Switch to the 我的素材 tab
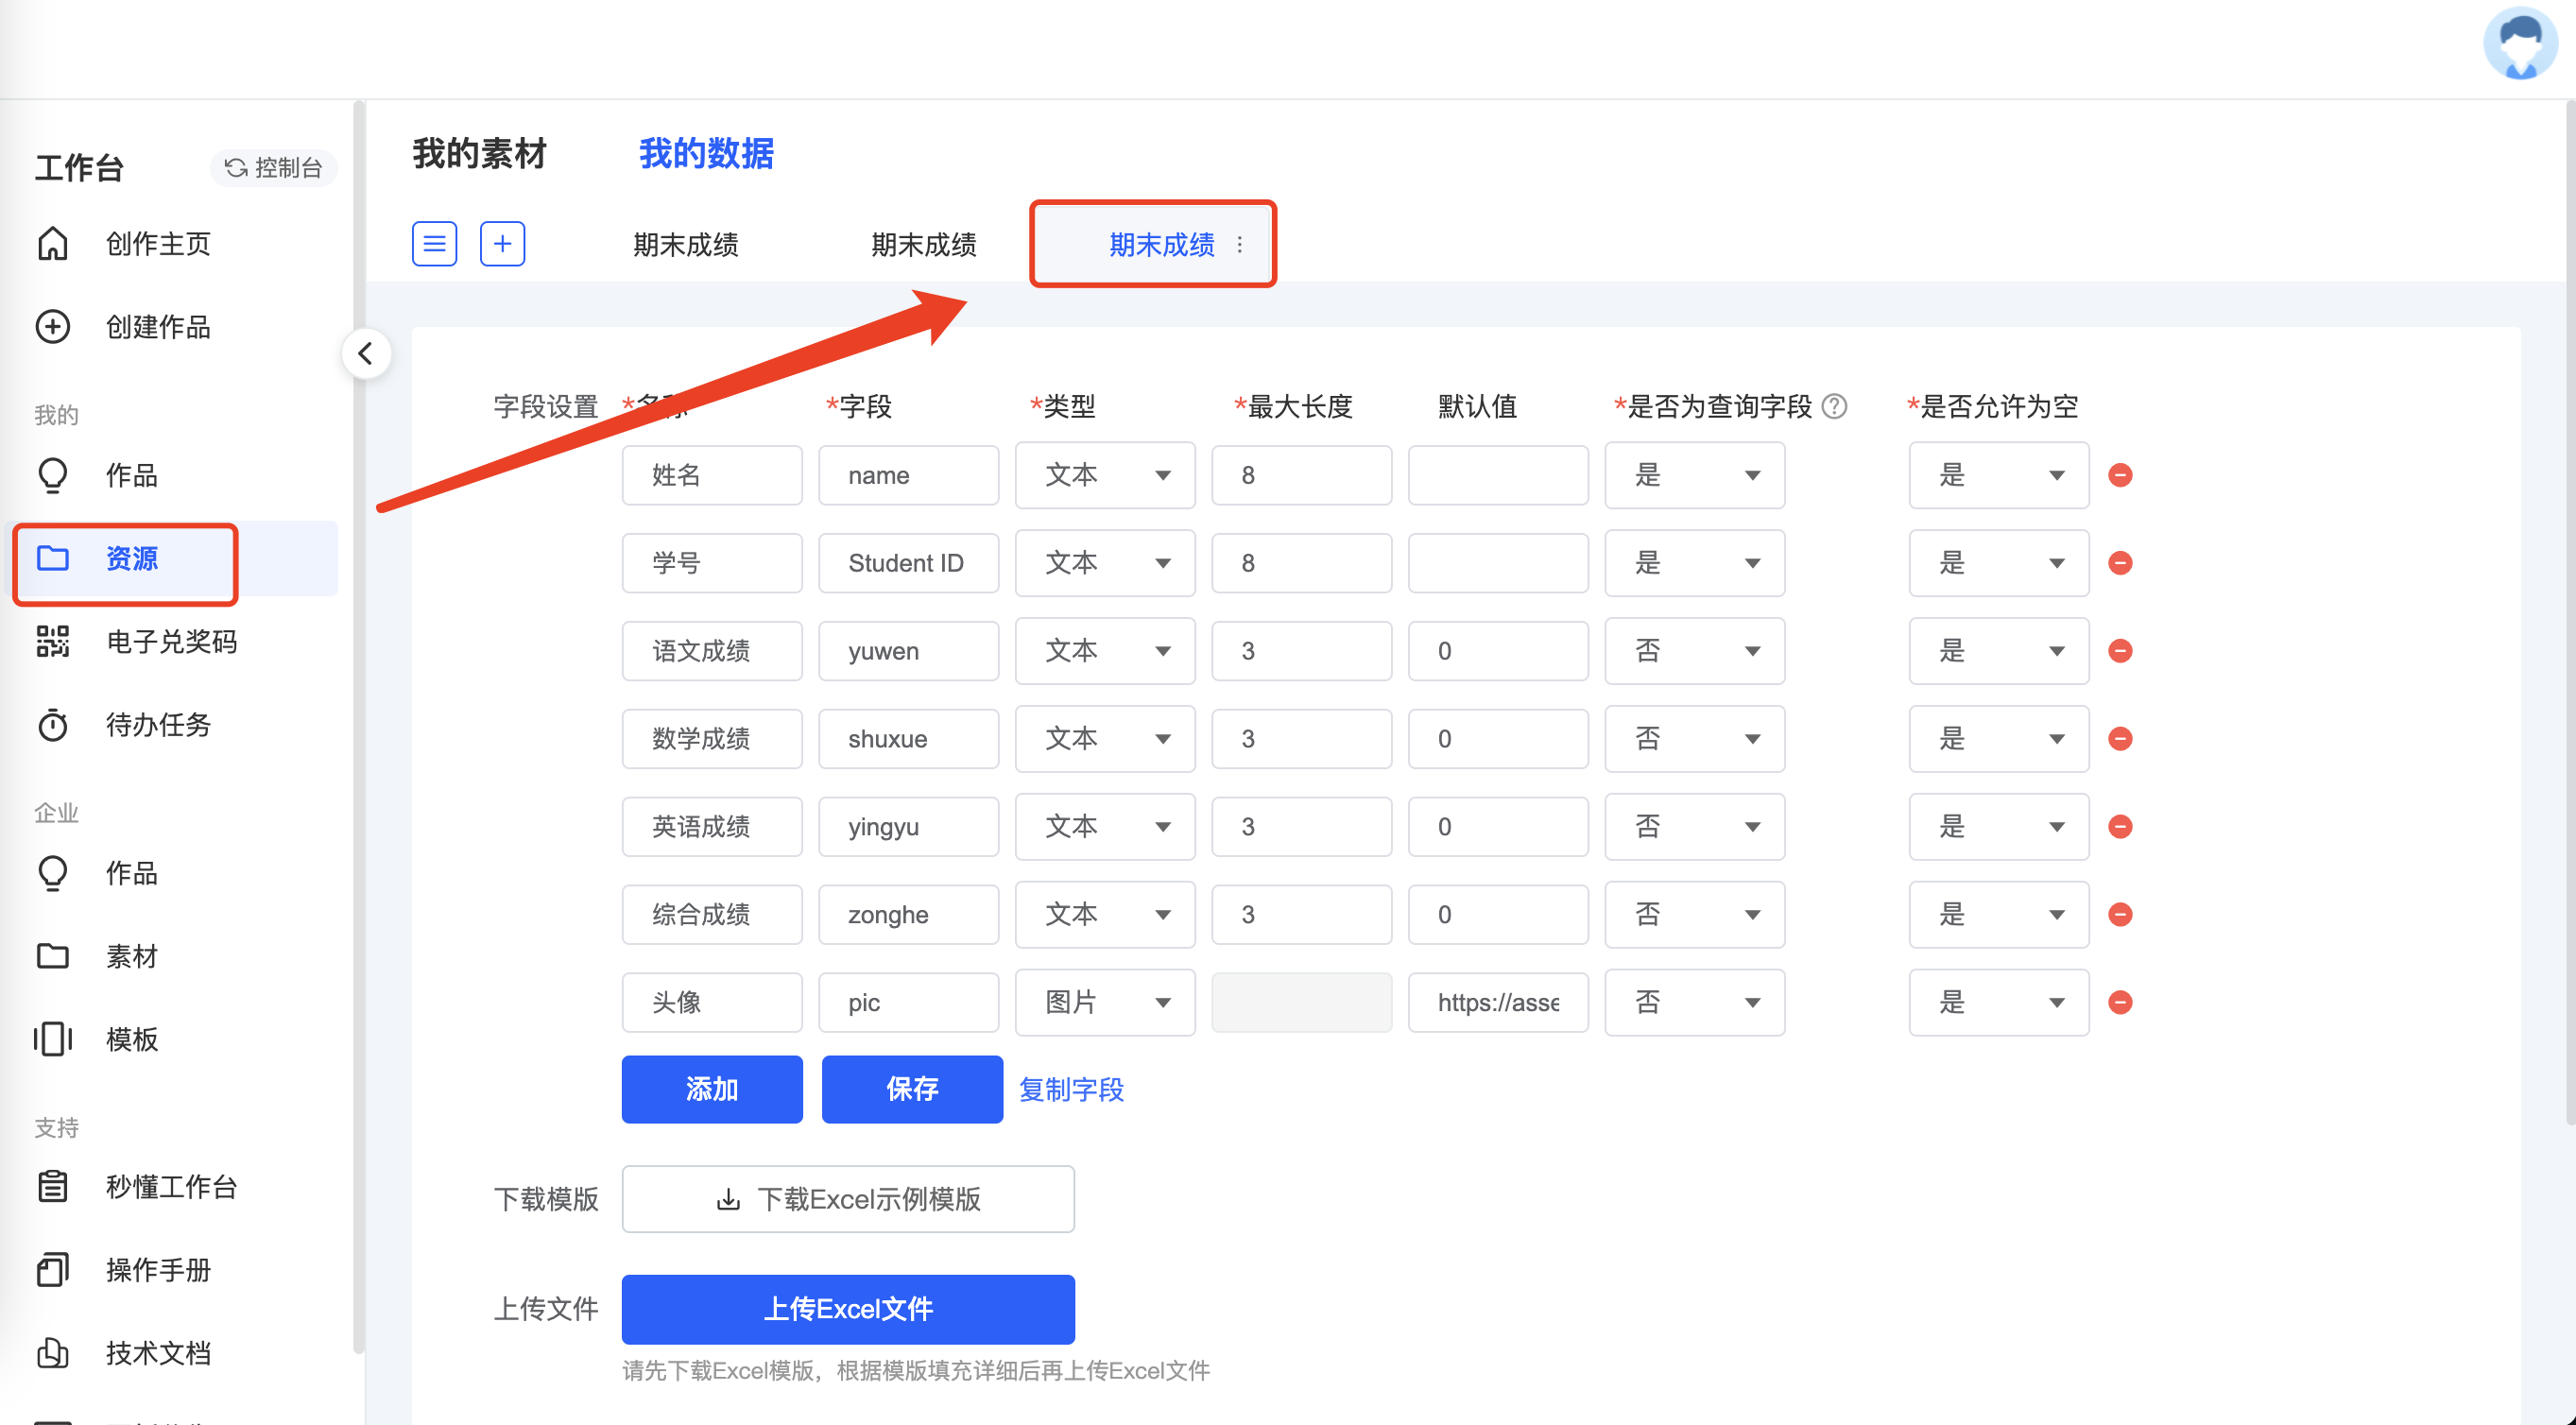The height and width of the screenshot is (1425, 2576). click(479, 154)
